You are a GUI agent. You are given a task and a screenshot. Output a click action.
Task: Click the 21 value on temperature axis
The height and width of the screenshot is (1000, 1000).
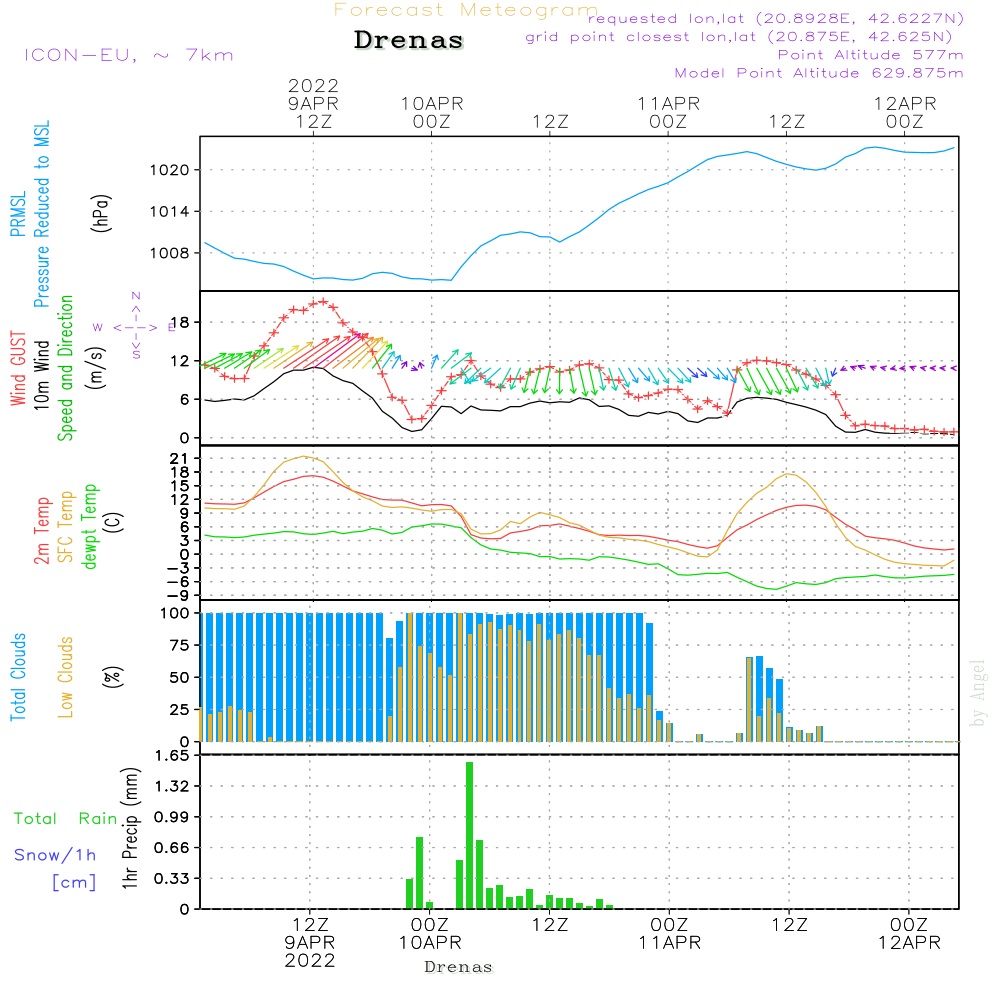179,459
